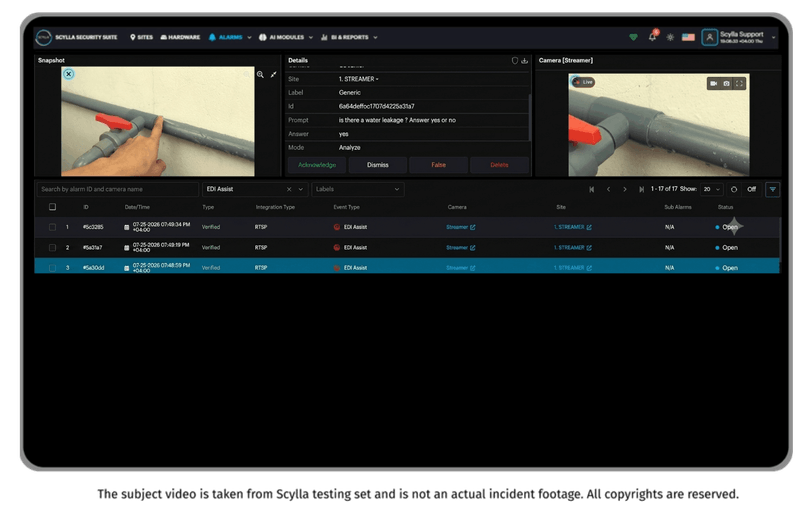Open 1. STREAMER site link in row 2
The height and width of the screenshot is (519, 812).
(x=573, y=248)
